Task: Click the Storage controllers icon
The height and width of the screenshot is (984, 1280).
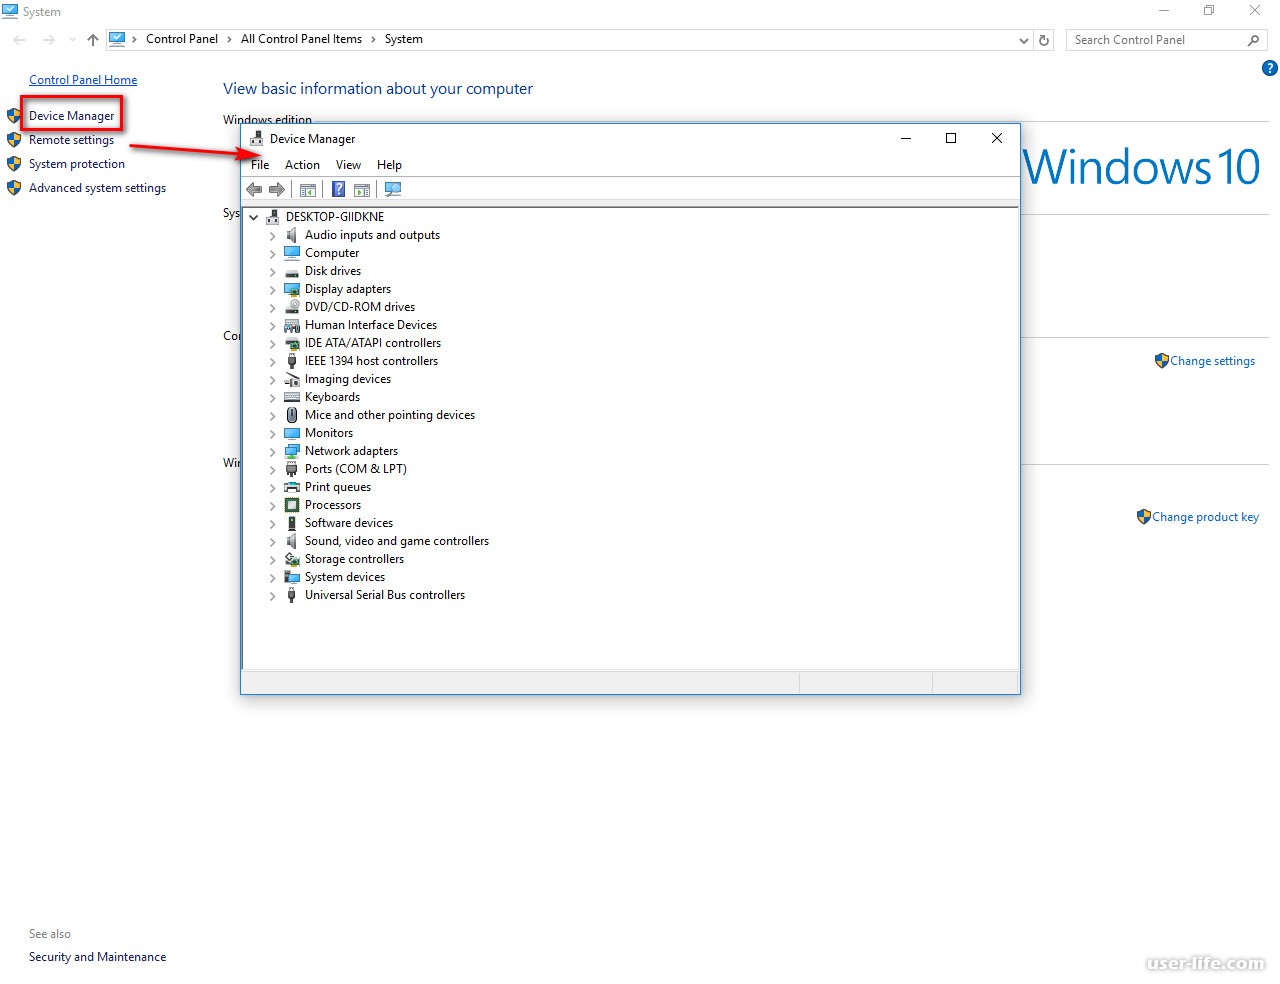Action: (x=292, y=559)
